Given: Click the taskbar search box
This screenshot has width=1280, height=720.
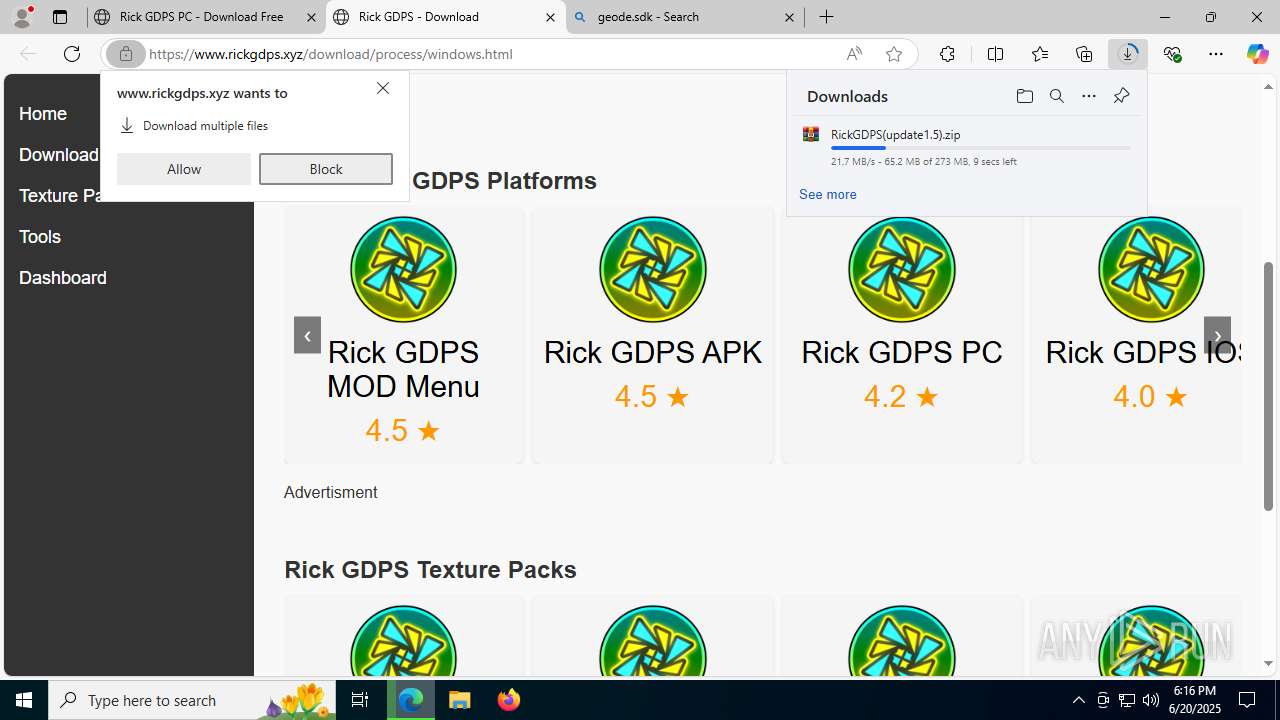Looking at the screenshot, I should (x=192, y=700).
